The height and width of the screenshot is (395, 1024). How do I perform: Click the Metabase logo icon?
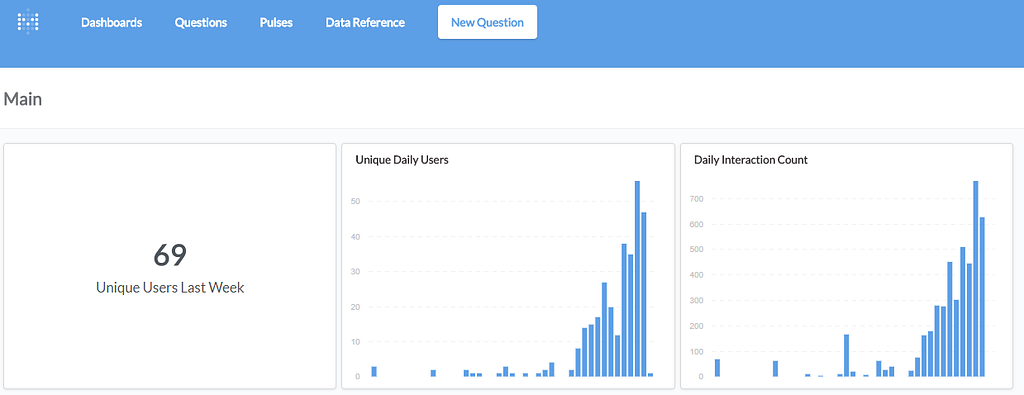pos(28,22)
